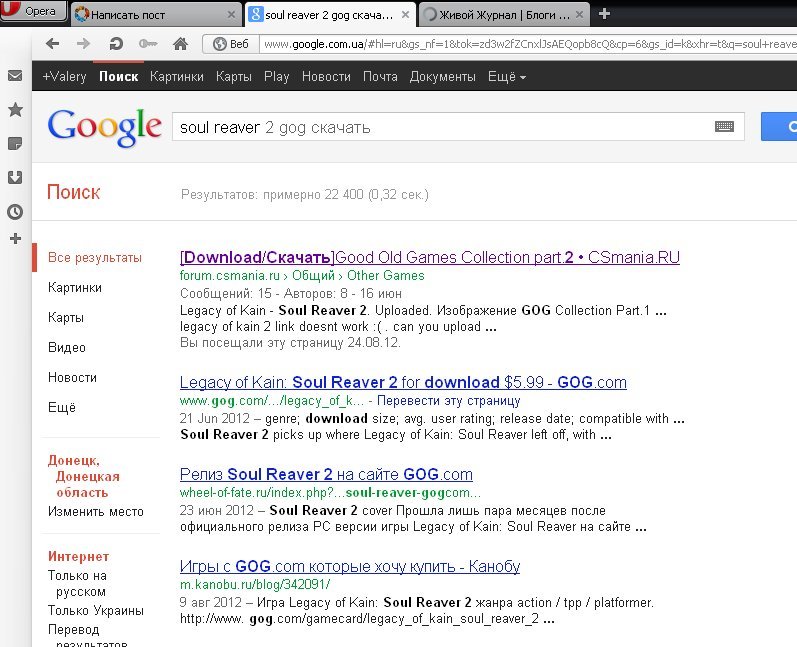Select Только Украины filter
The height and width of the screenshot is (647, 797).
pyautogui.click(x=96, y=610)
